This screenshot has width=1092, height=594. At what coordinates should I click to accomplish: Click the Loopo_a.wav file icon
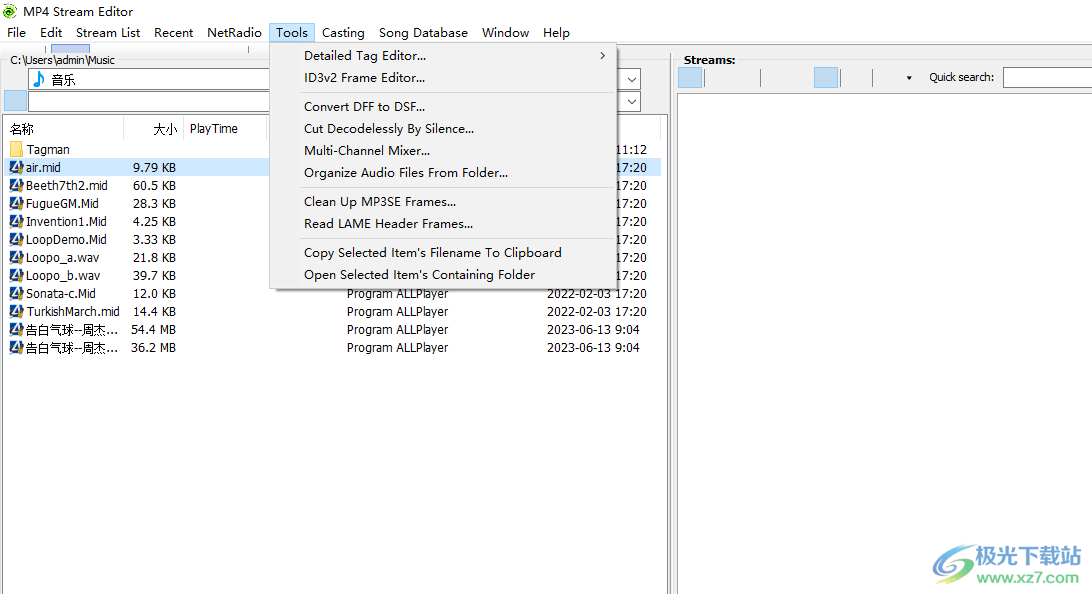click(16, 258)
